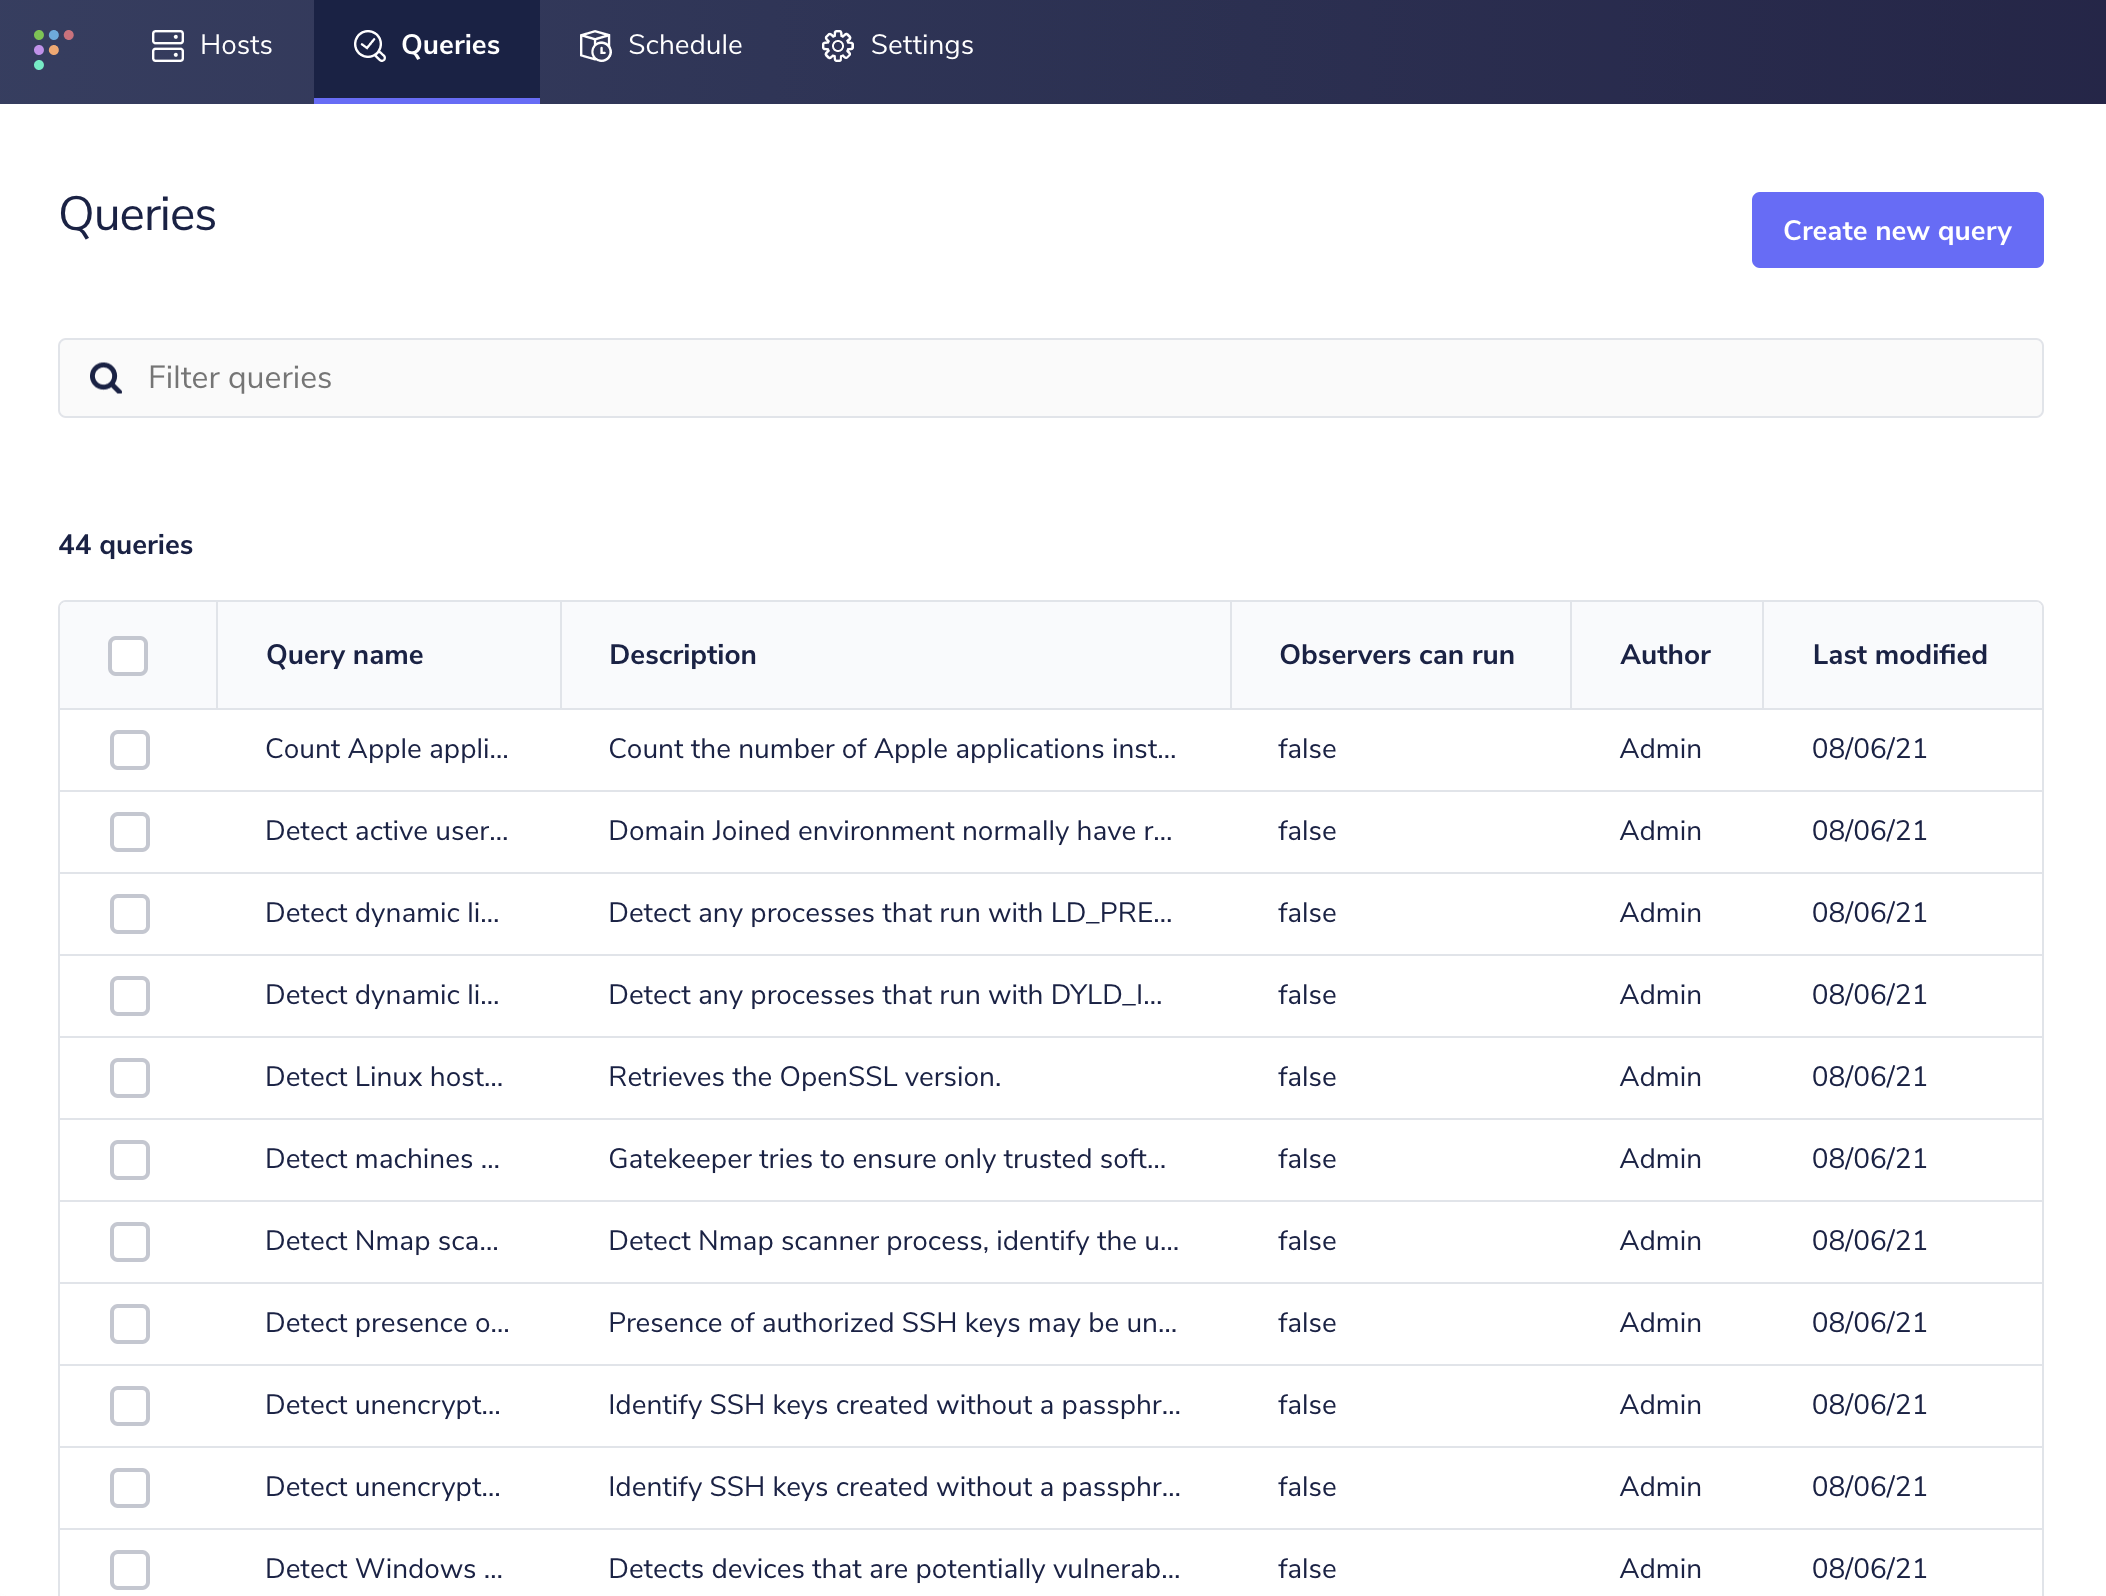Click description 'Presence of authorized SSH keys may be un...'
The image size is (2106, 1596).
[893, 1323]
